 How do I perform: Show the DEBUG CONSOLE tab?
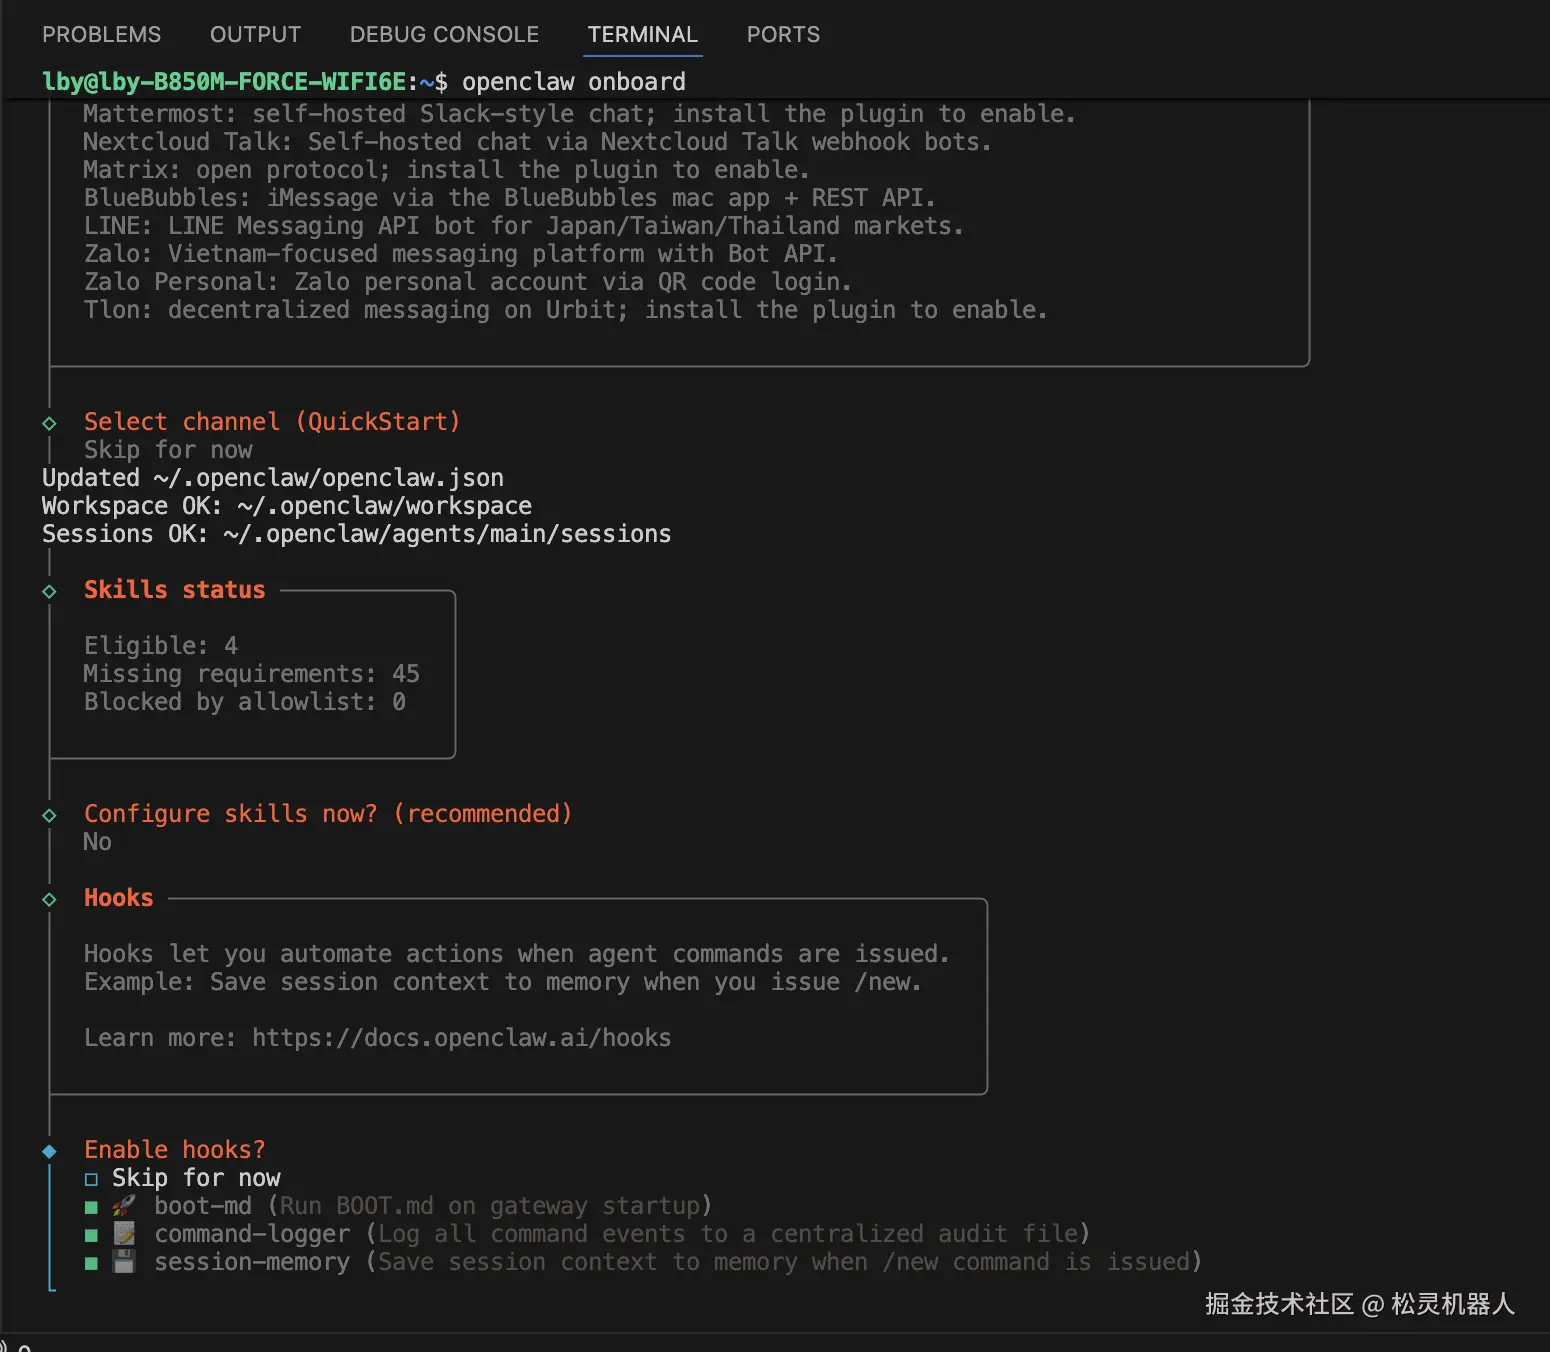tap(444, 35)
